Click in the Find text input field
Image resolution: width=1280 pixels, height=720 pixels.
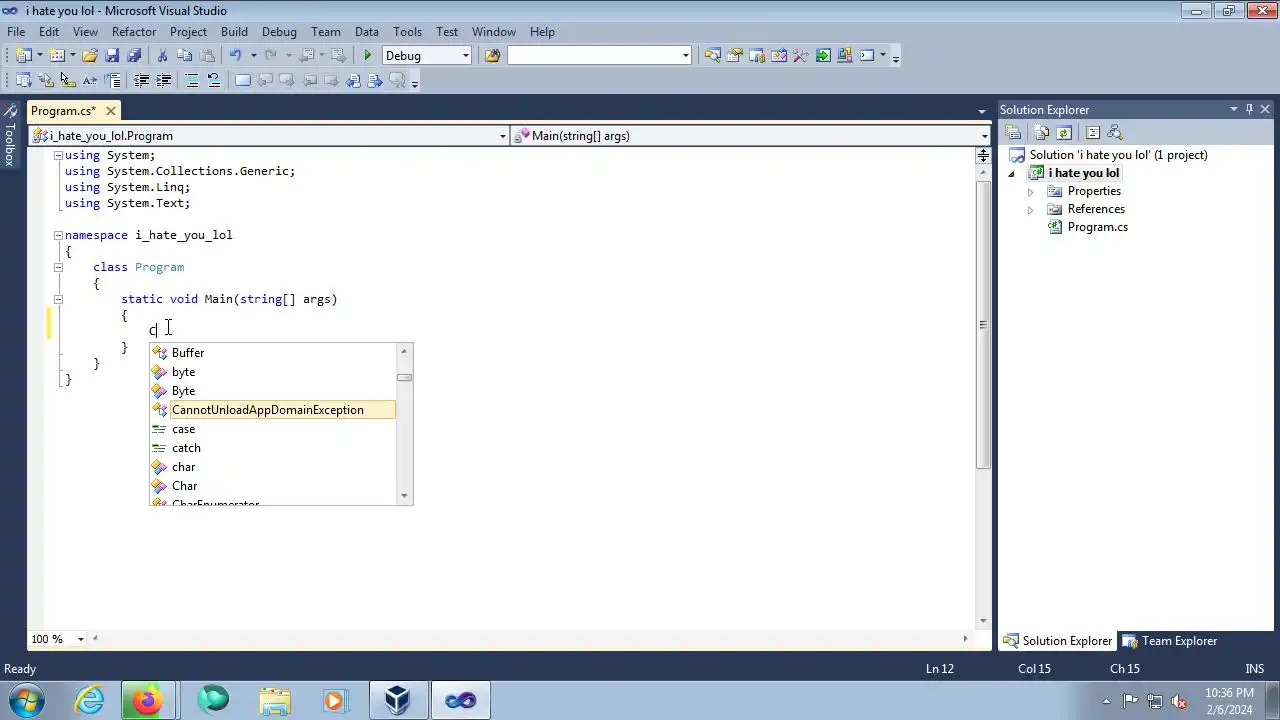pyautogui.click(x=593, y=56)
